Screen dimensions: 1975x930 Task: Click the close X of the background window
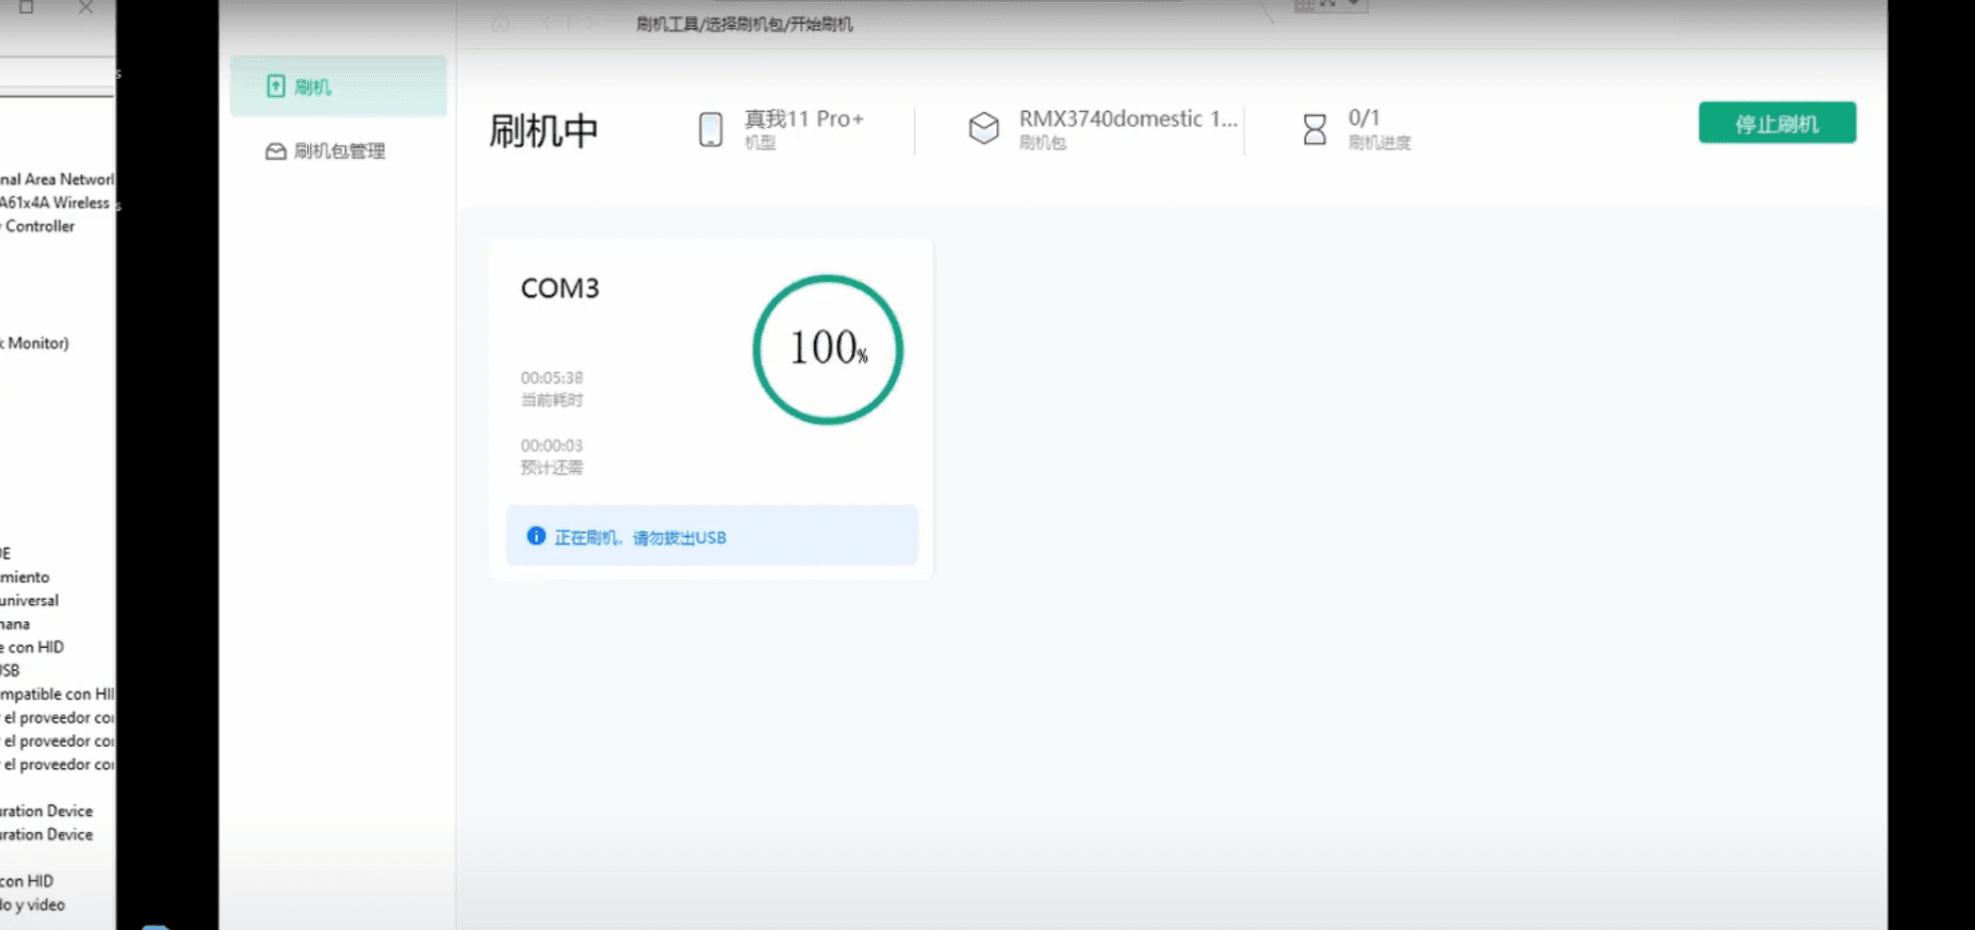click(86, 7)
